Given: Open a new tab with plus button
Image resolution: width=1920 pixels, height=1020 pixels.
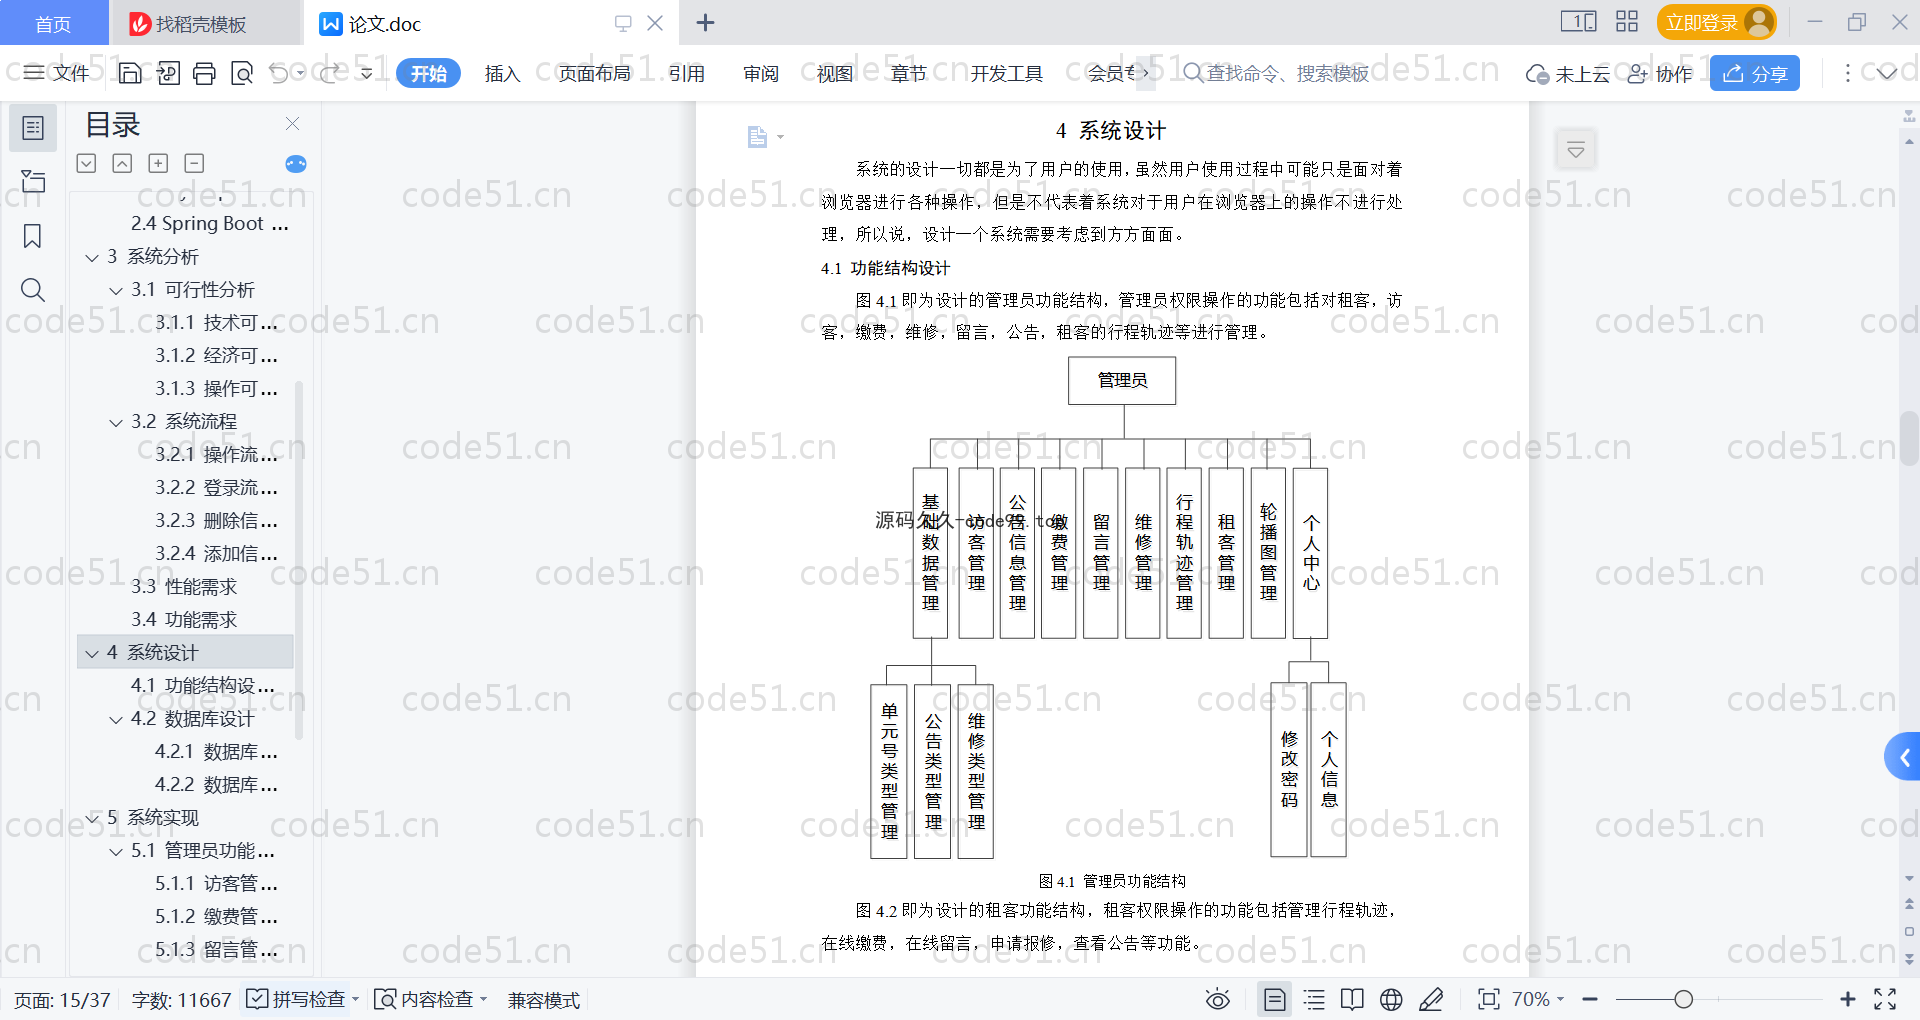Looking at the screenshot, I should (x=705, y=23).
